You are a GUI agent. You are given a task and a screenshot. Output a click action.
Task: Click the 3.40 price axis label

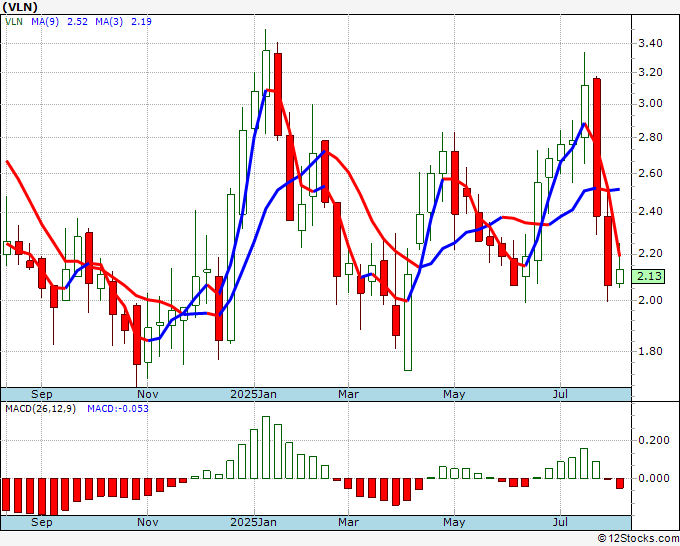click(x=650, y=43)
